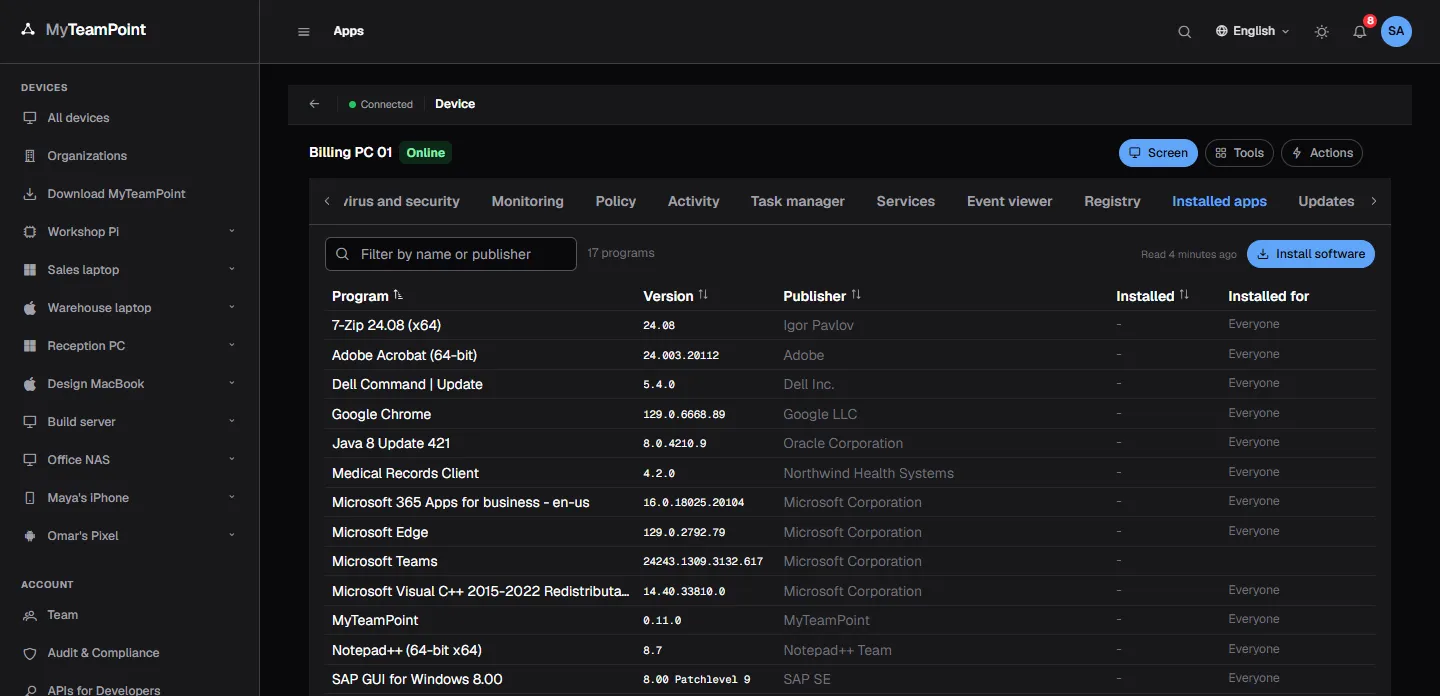The width and height of the screenshot is (1440, 696).
Task: Toggle the hamburger sidebar menu icon
Action: (x=304, y=32)
